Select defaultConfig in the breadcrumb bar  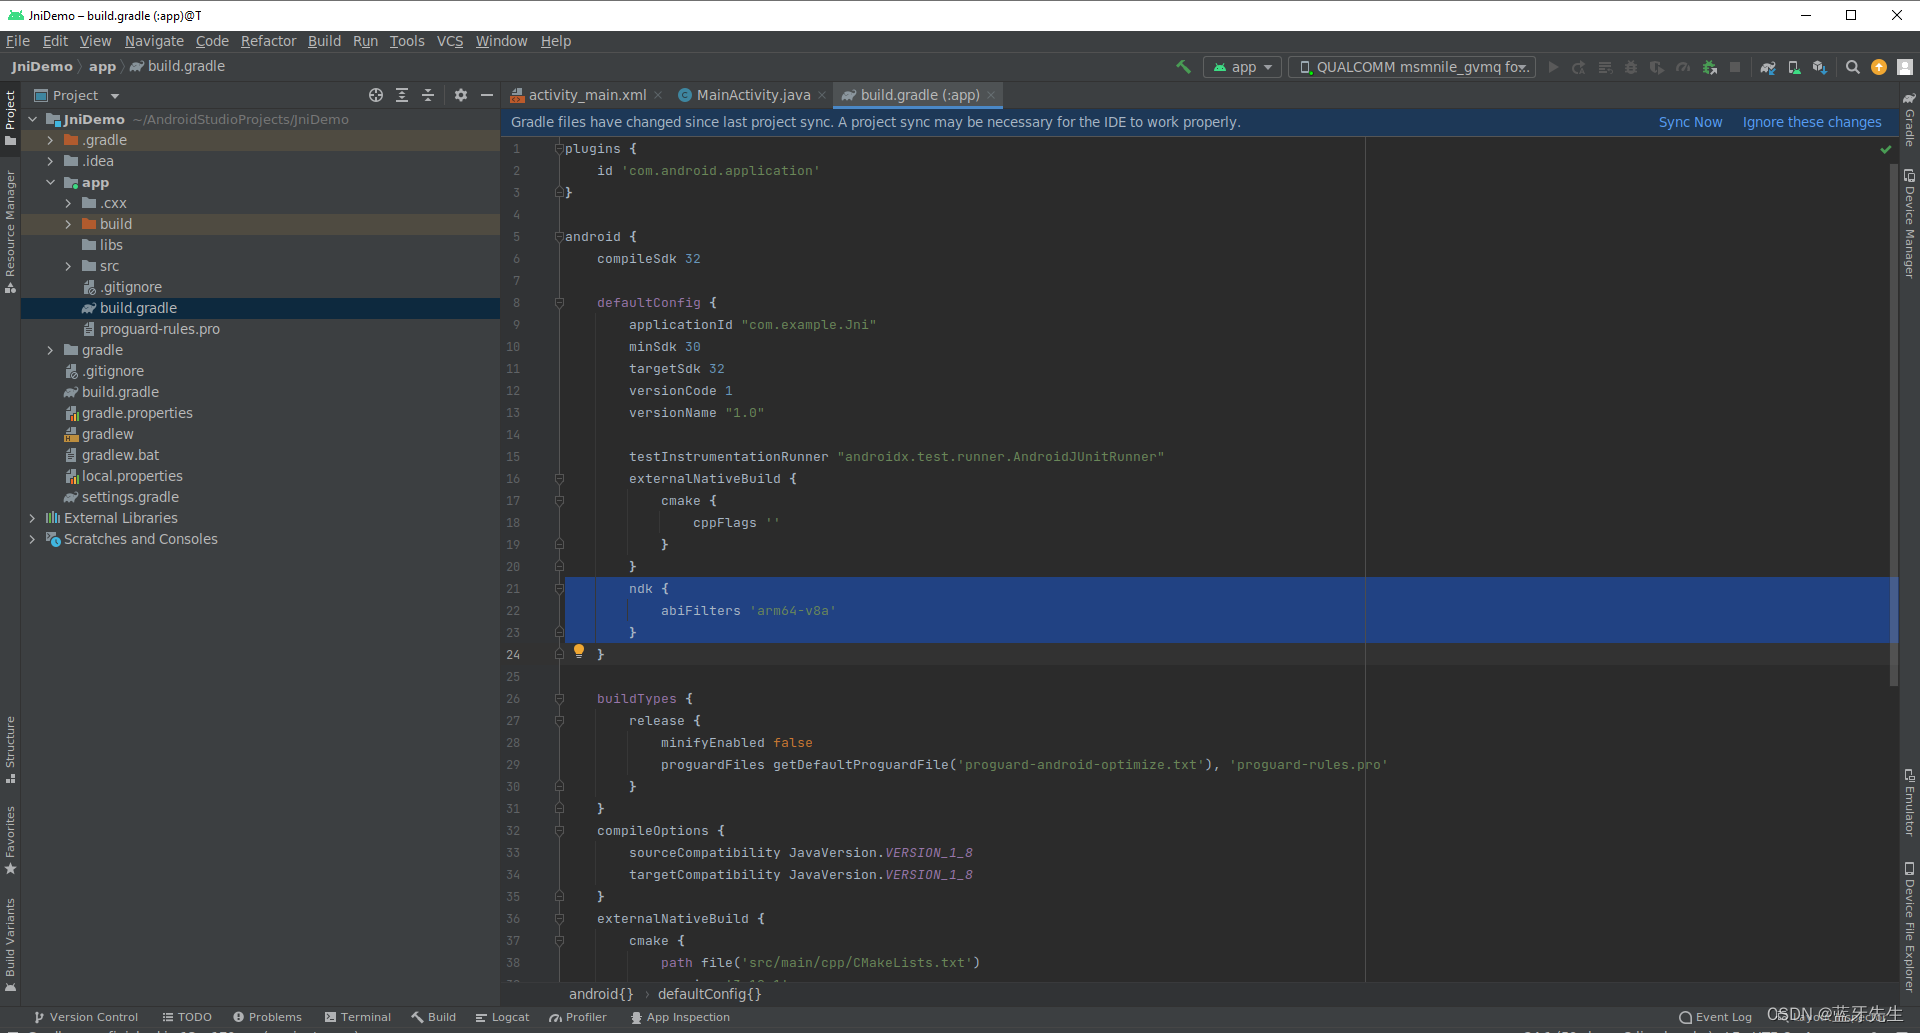[710, 994]
